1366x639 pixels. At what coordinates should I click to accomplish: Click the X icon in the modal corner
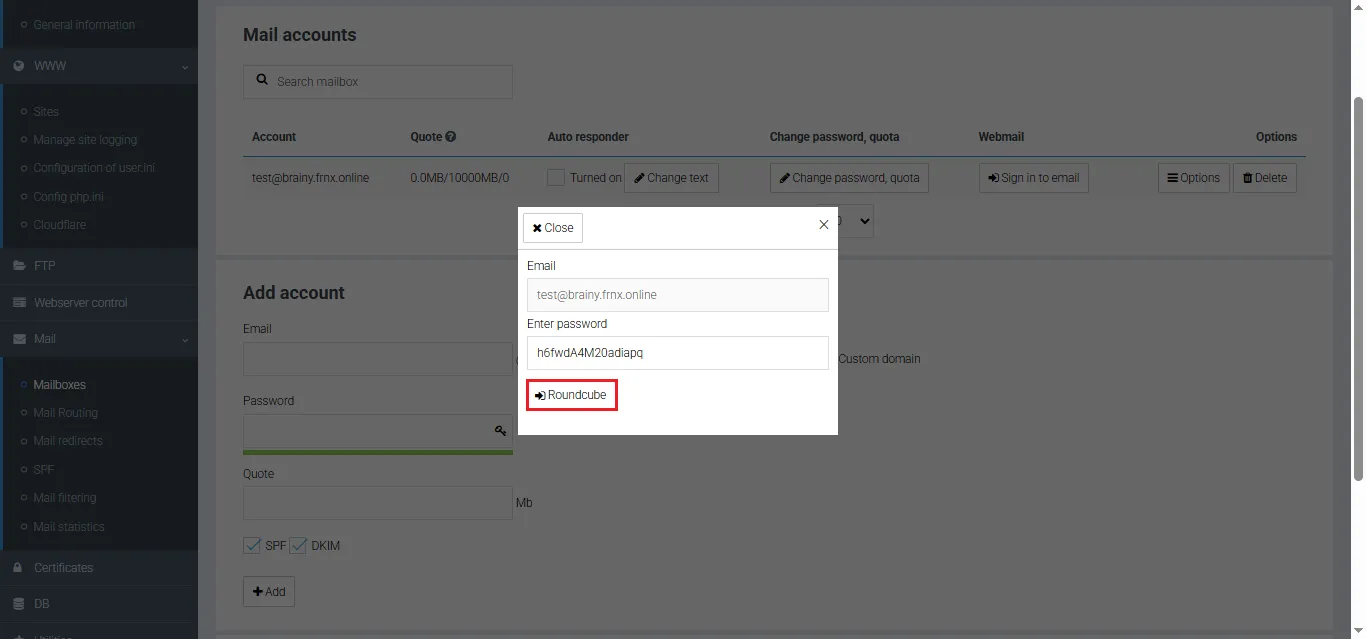pos(823,225)
